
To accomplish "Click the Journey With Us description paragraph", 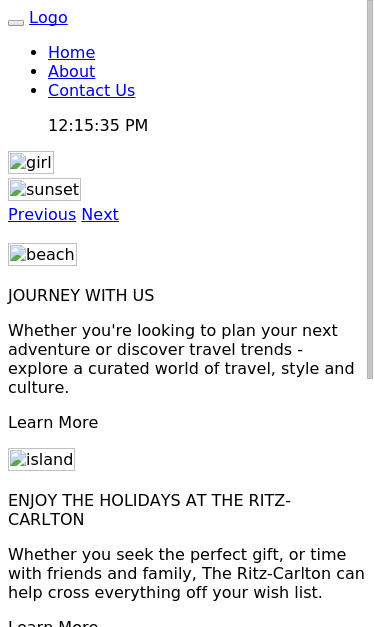I will [181, 359].
